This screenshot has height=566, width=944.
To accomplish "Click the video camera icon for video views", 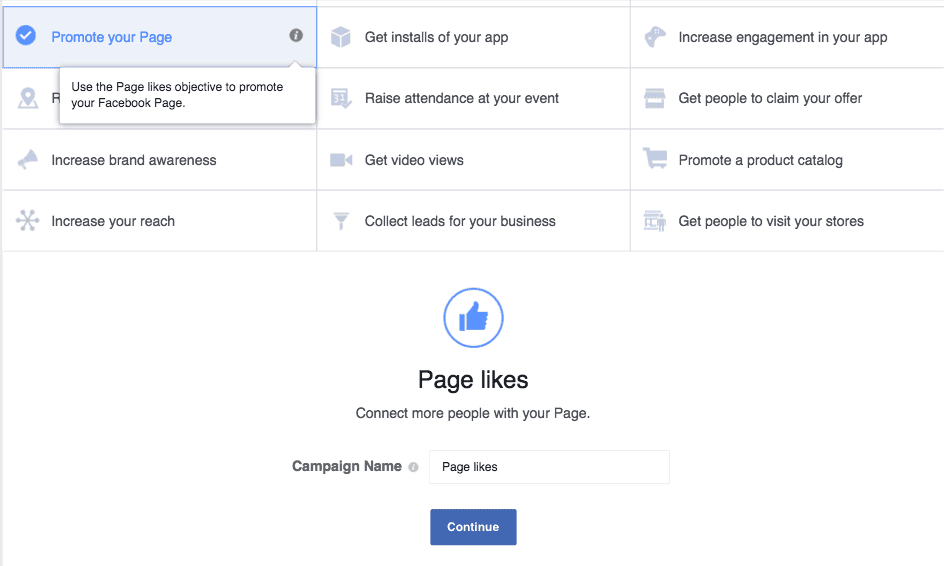I will 341,160.
